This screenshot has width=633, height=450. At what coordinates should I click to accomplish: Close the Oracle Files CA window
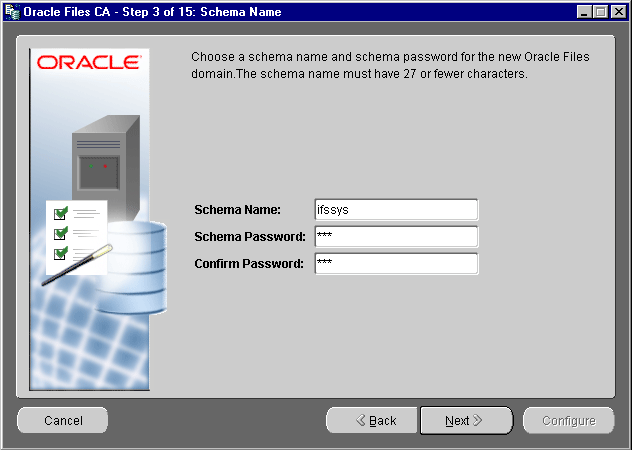coord(618,12)
